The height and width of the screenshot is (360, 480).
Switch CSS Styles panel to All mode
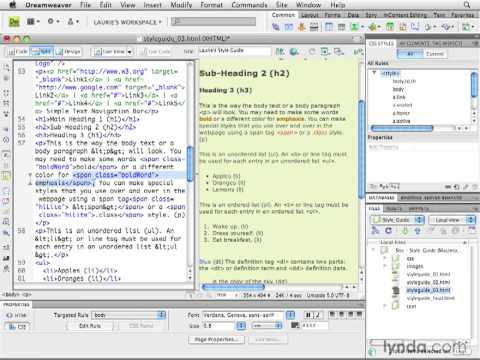pyautogui.click(x=410, y=54)
